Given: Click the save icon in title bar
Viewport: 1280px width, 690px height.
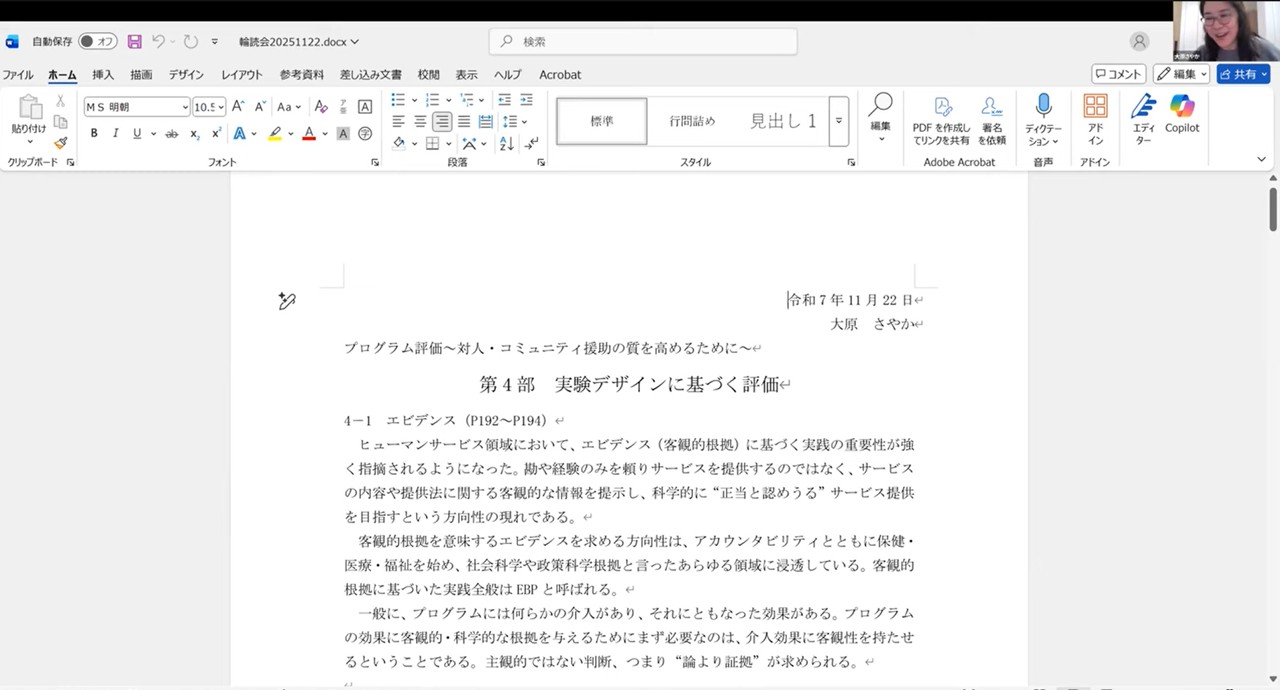Looking at the screenshot, I should coord(134,42).
